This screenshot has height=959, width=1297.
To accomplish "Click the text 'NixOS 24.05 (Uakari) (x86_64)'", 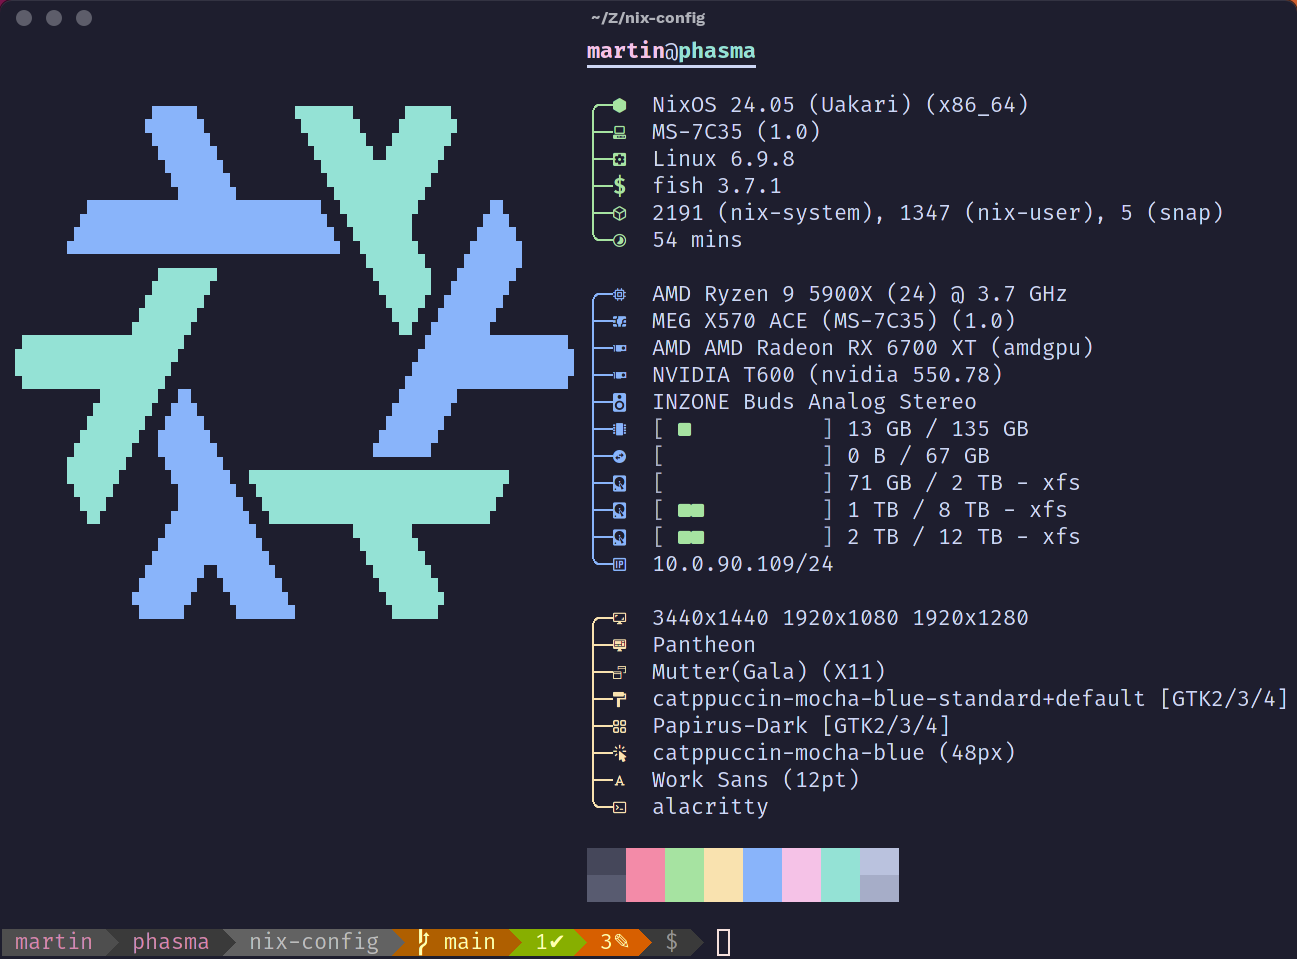I will [x=840, y=105].
